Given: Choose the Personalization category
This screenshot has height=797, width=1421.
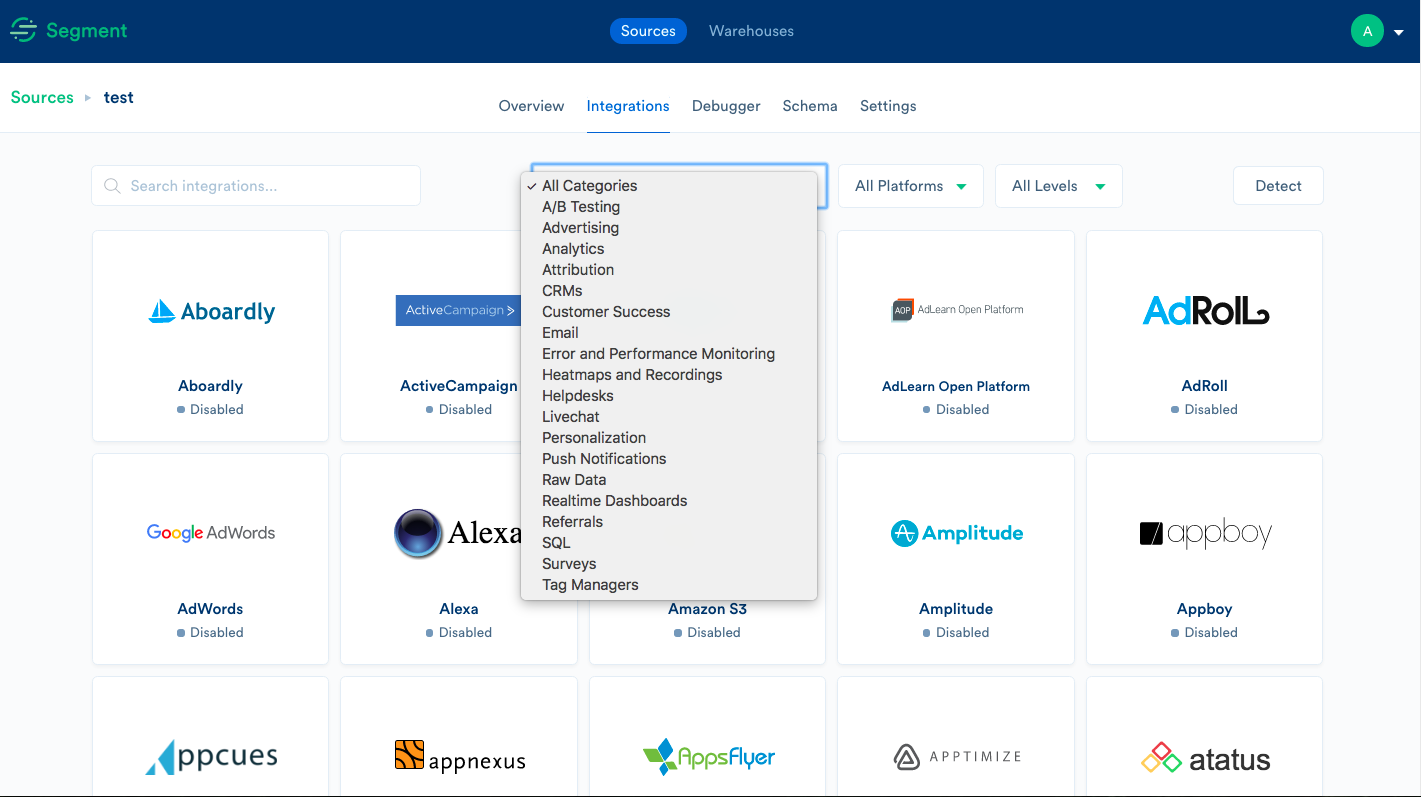Looking at the screenshot, I should tap(669, 438).
